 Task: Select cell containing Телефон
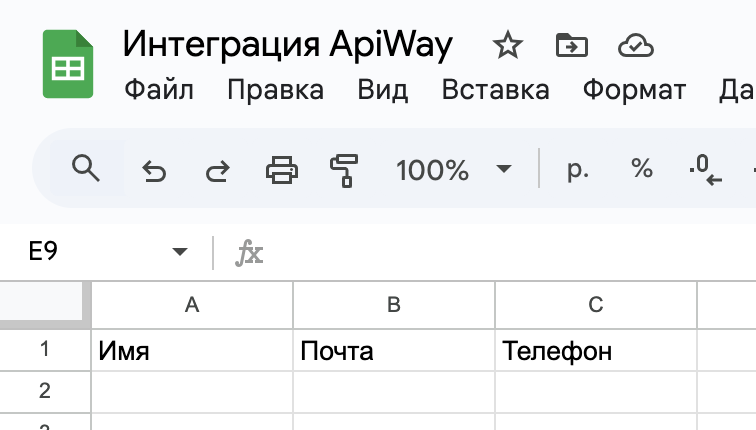(596, 351)
